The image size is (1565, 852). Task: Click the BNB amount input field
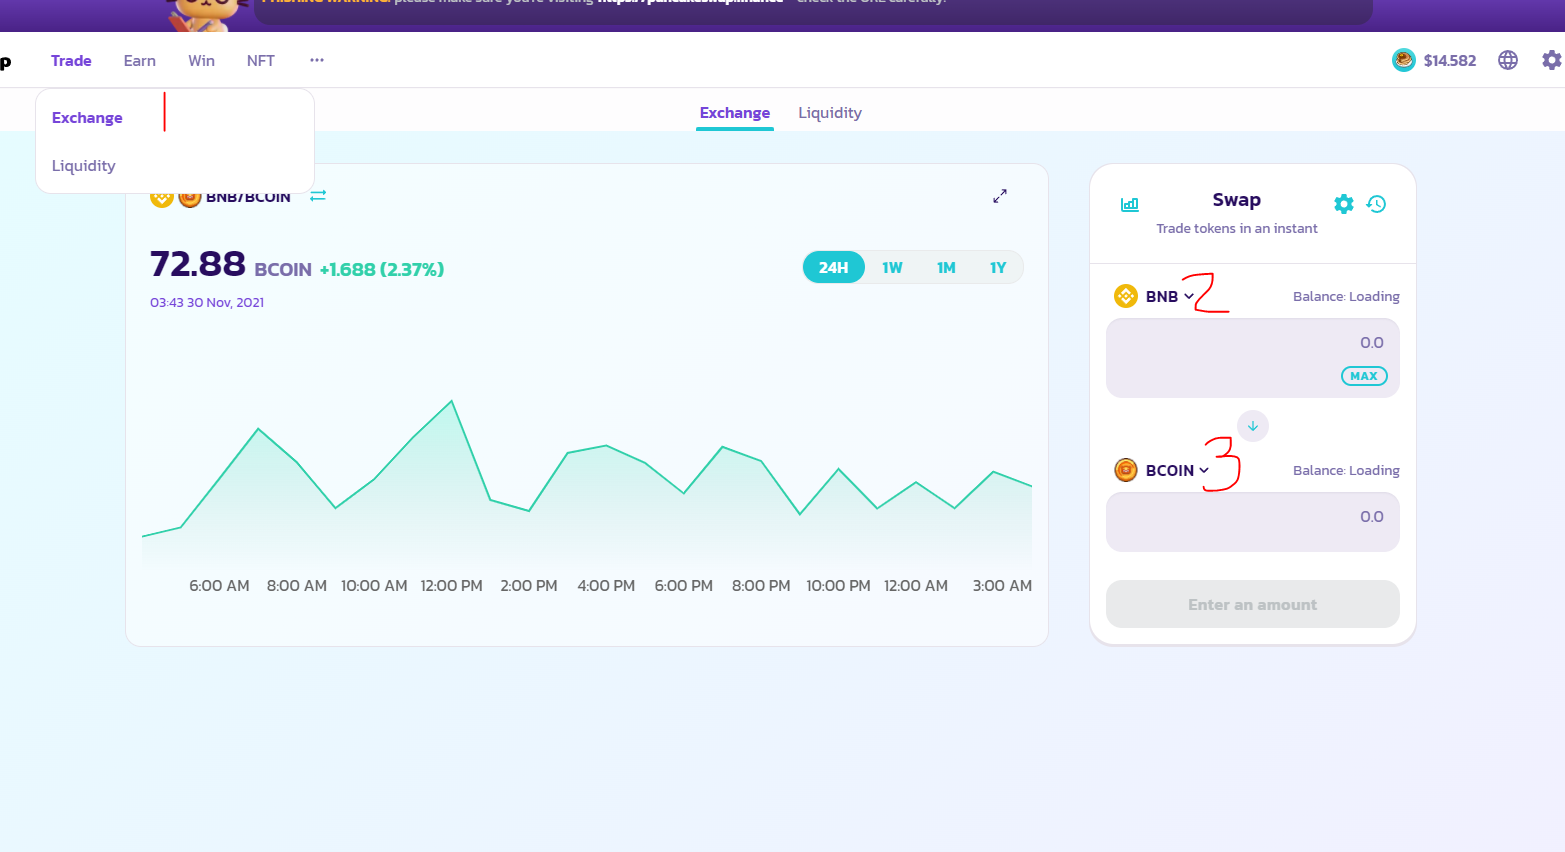1253,358
